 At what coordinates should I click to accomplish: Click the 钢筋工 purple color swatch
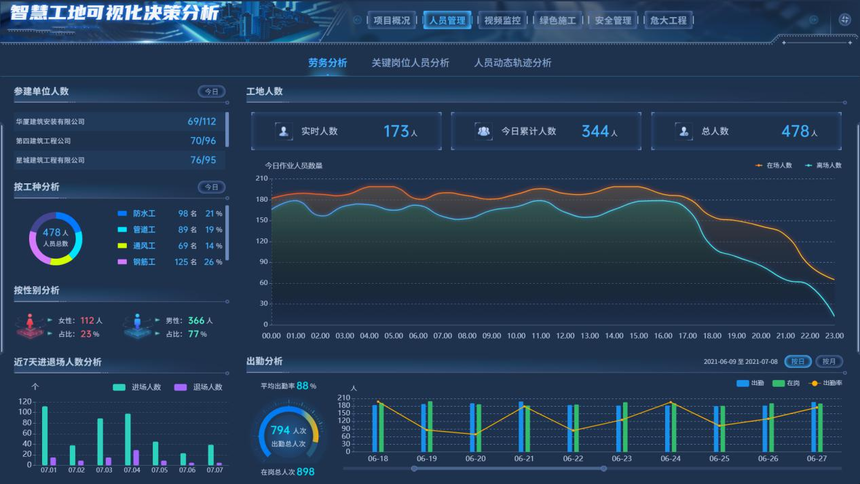click(x=122, y=262)
